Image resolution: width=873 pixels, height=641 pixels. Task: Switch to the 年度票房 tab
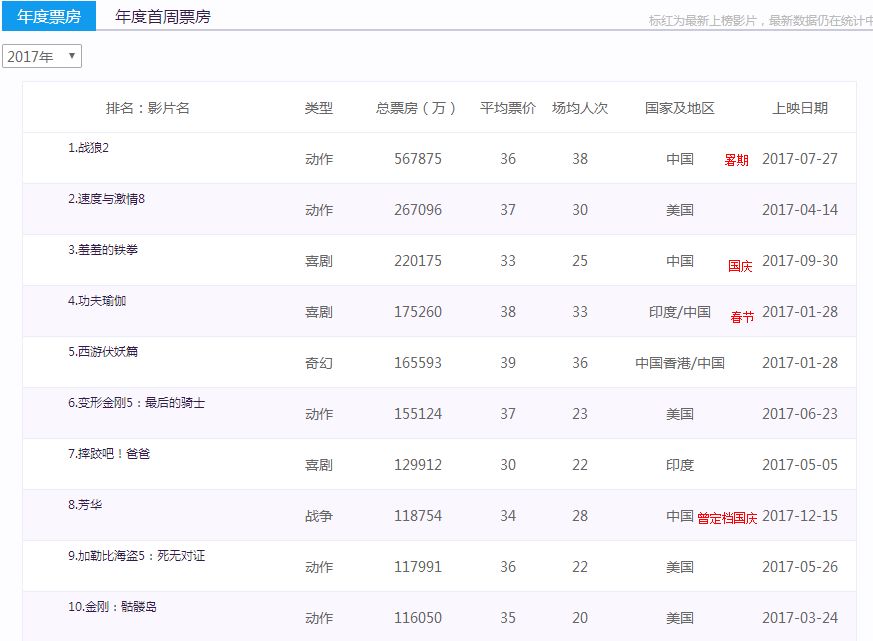48,16
